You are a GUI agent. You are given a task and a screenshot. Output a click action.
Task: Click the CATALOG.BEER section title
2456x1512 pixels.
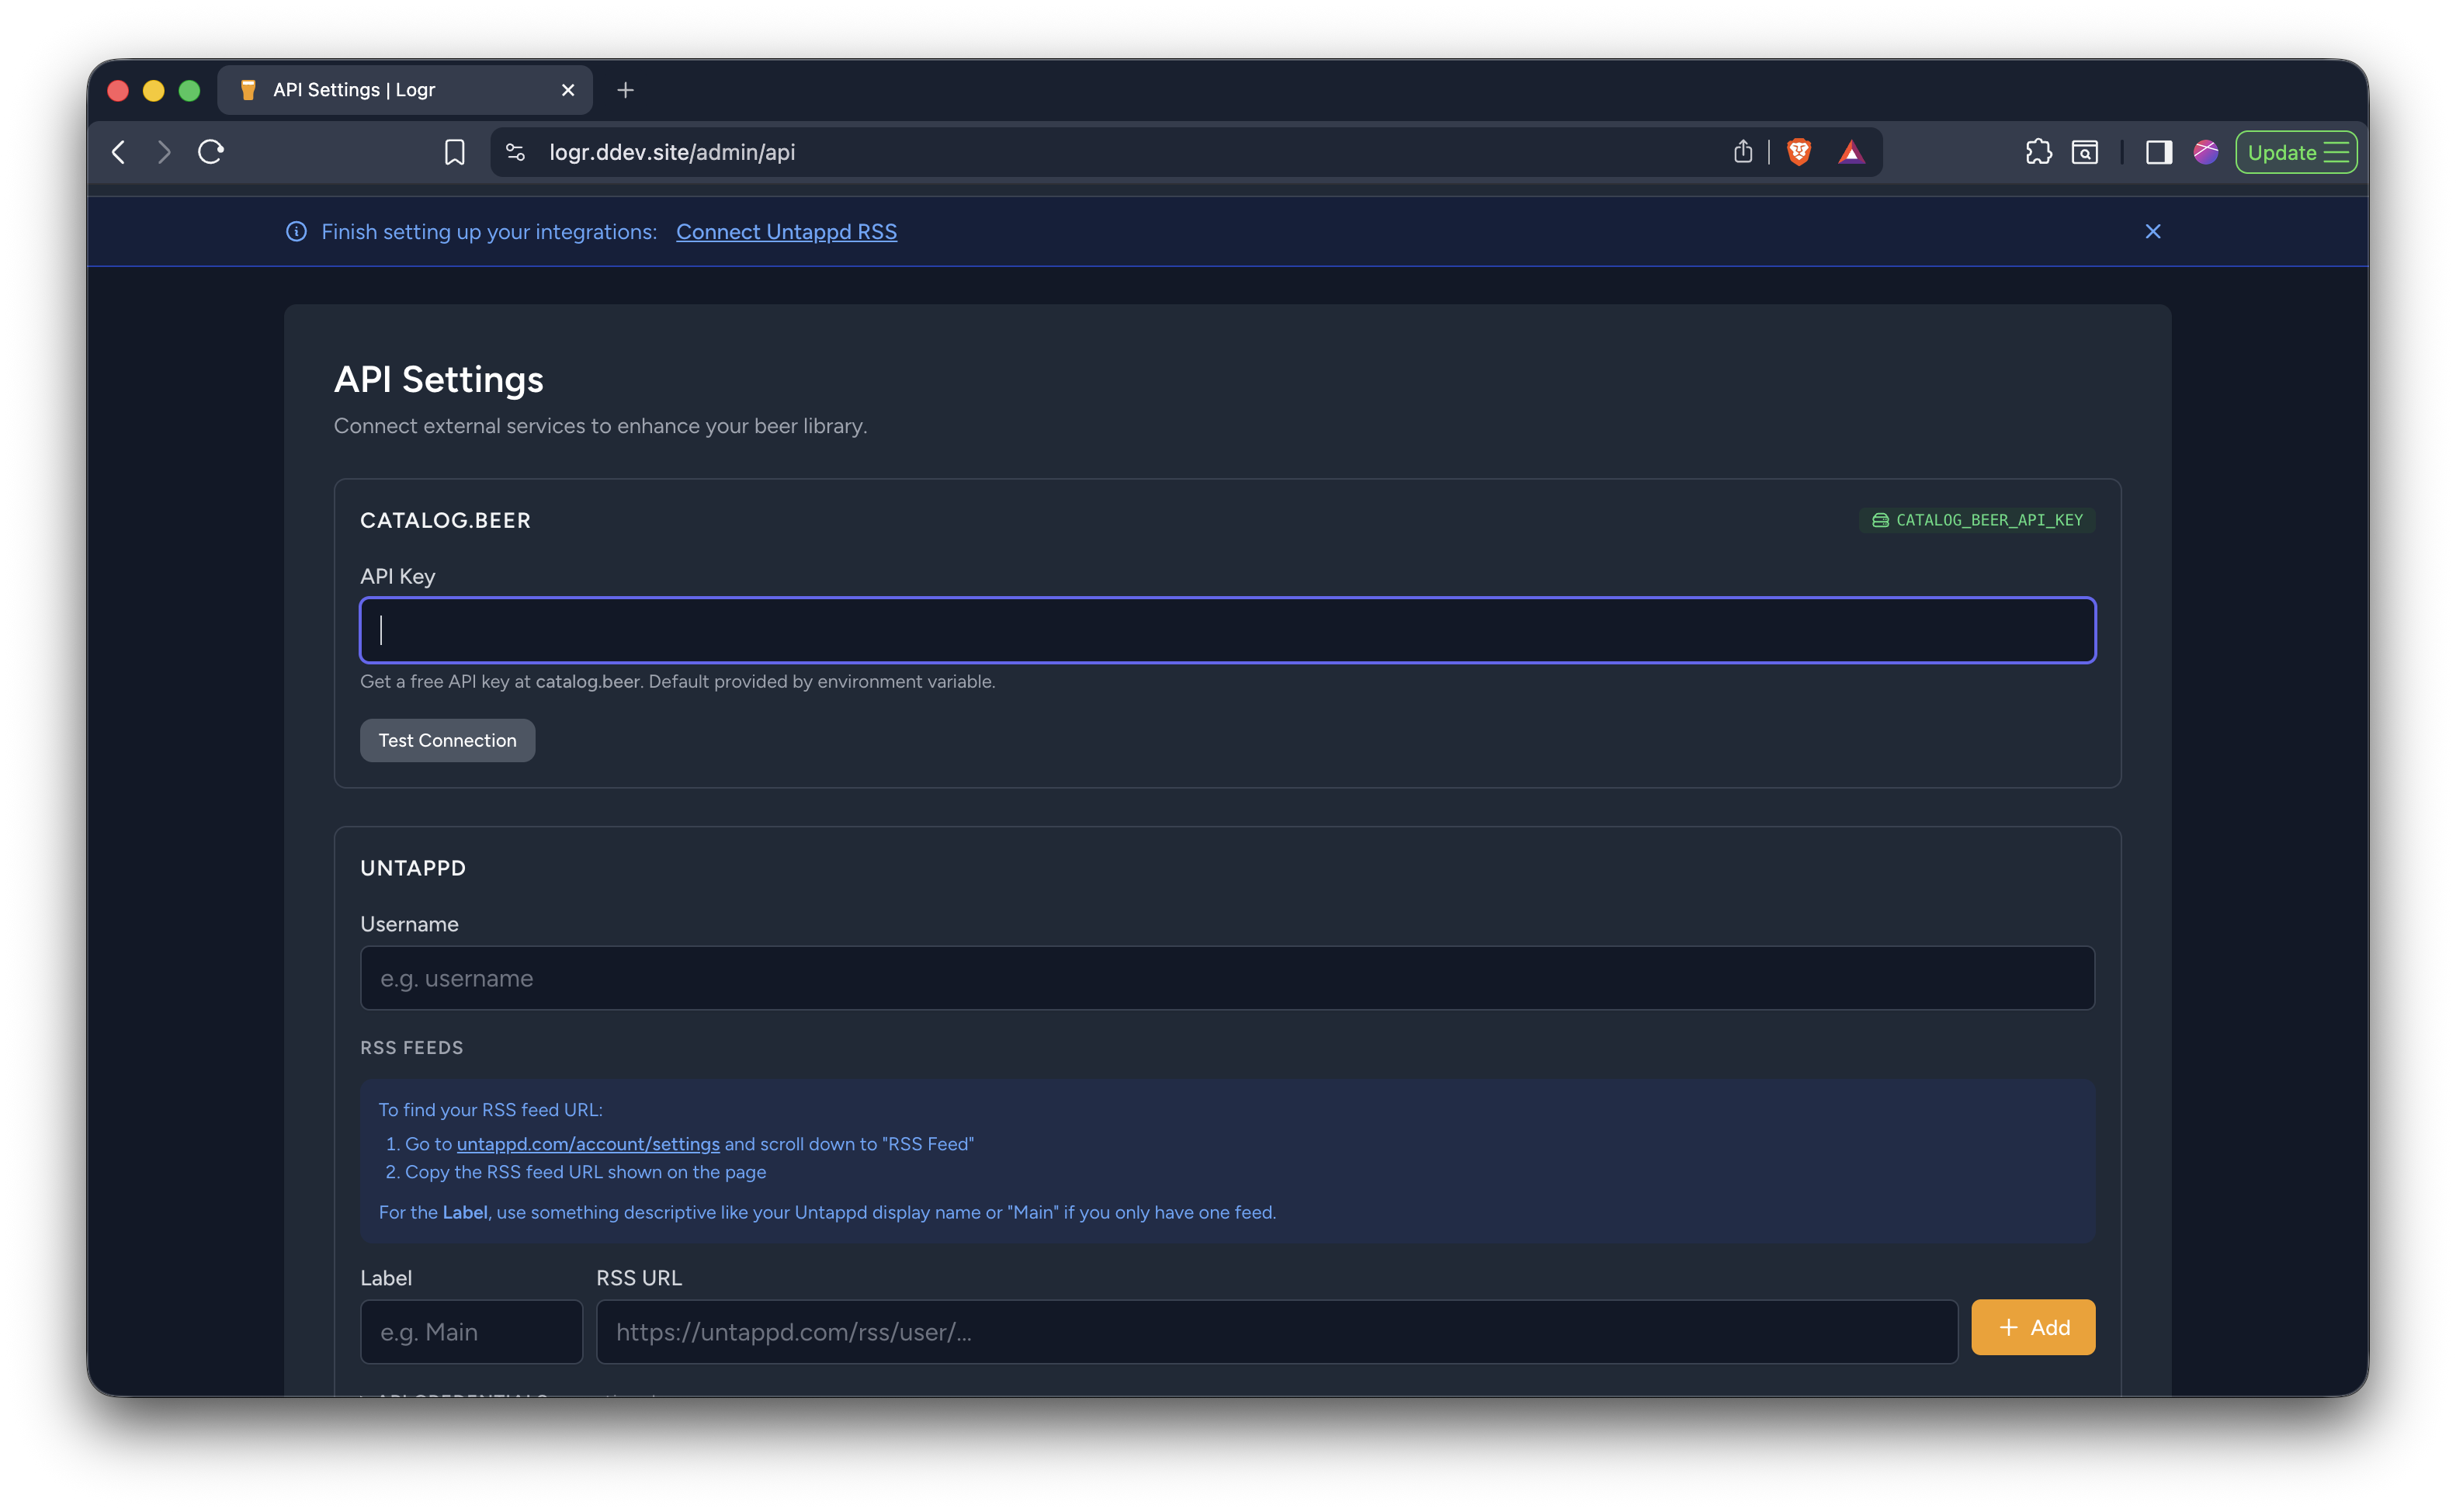tap(445, 520)
